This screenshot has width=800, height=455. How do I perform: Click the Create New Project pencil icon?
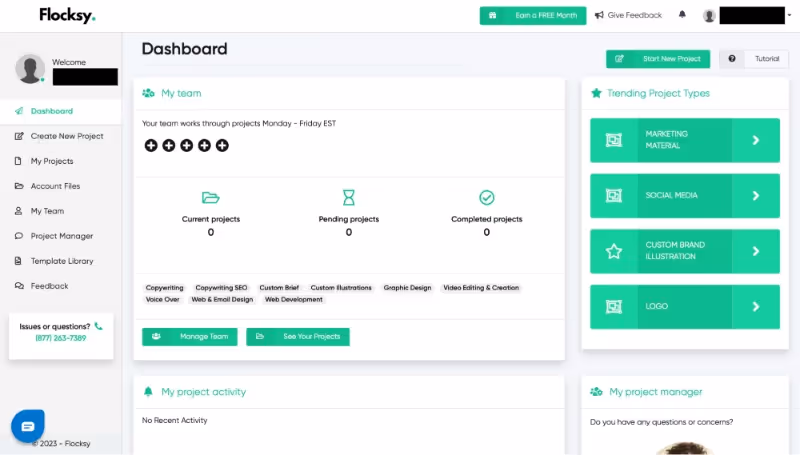coord(19,136)
